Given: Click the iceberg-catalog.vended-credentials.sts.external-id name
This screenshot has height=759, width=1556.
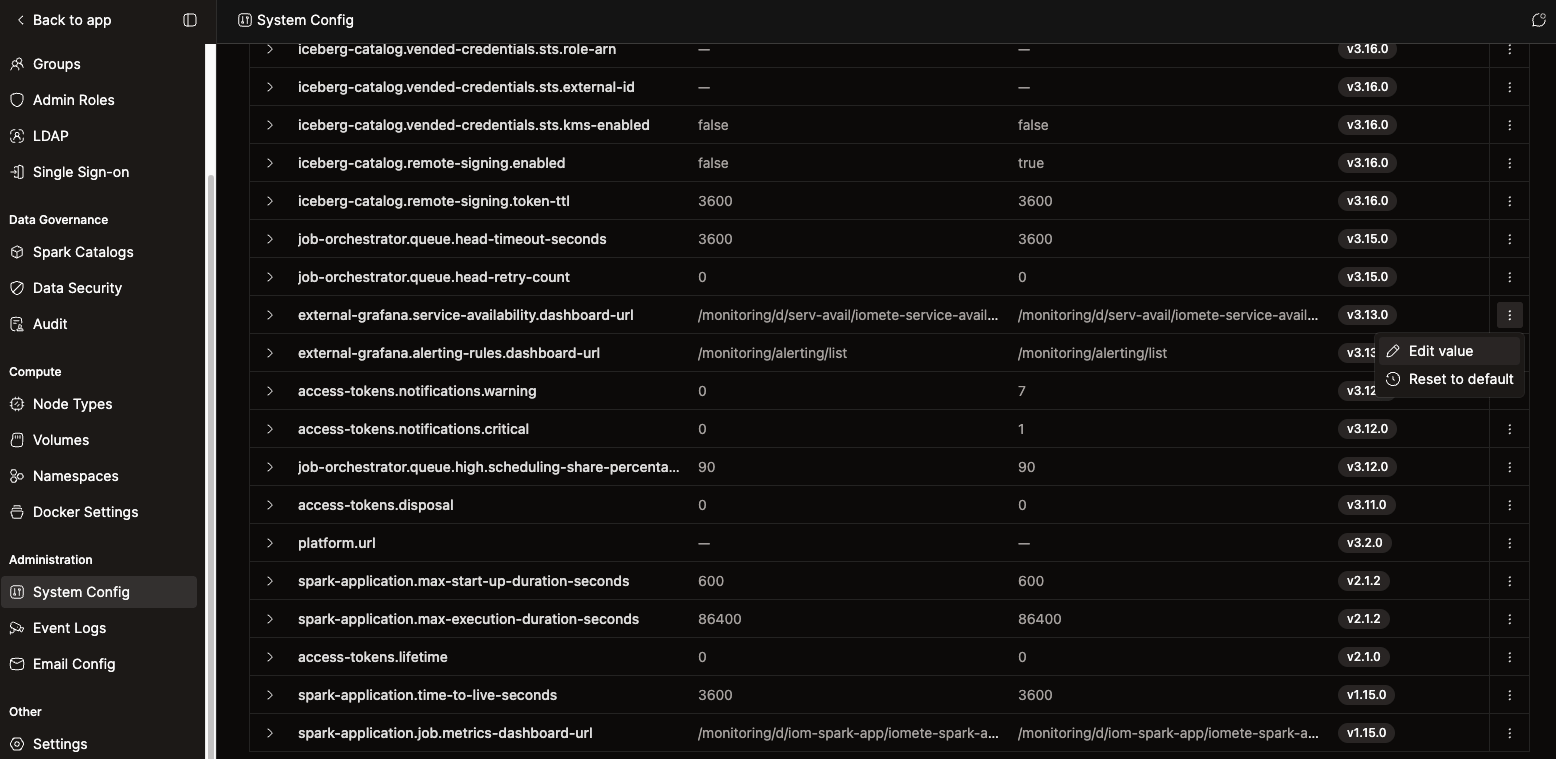Looking at the screenshot, I should tap(466, 87).
